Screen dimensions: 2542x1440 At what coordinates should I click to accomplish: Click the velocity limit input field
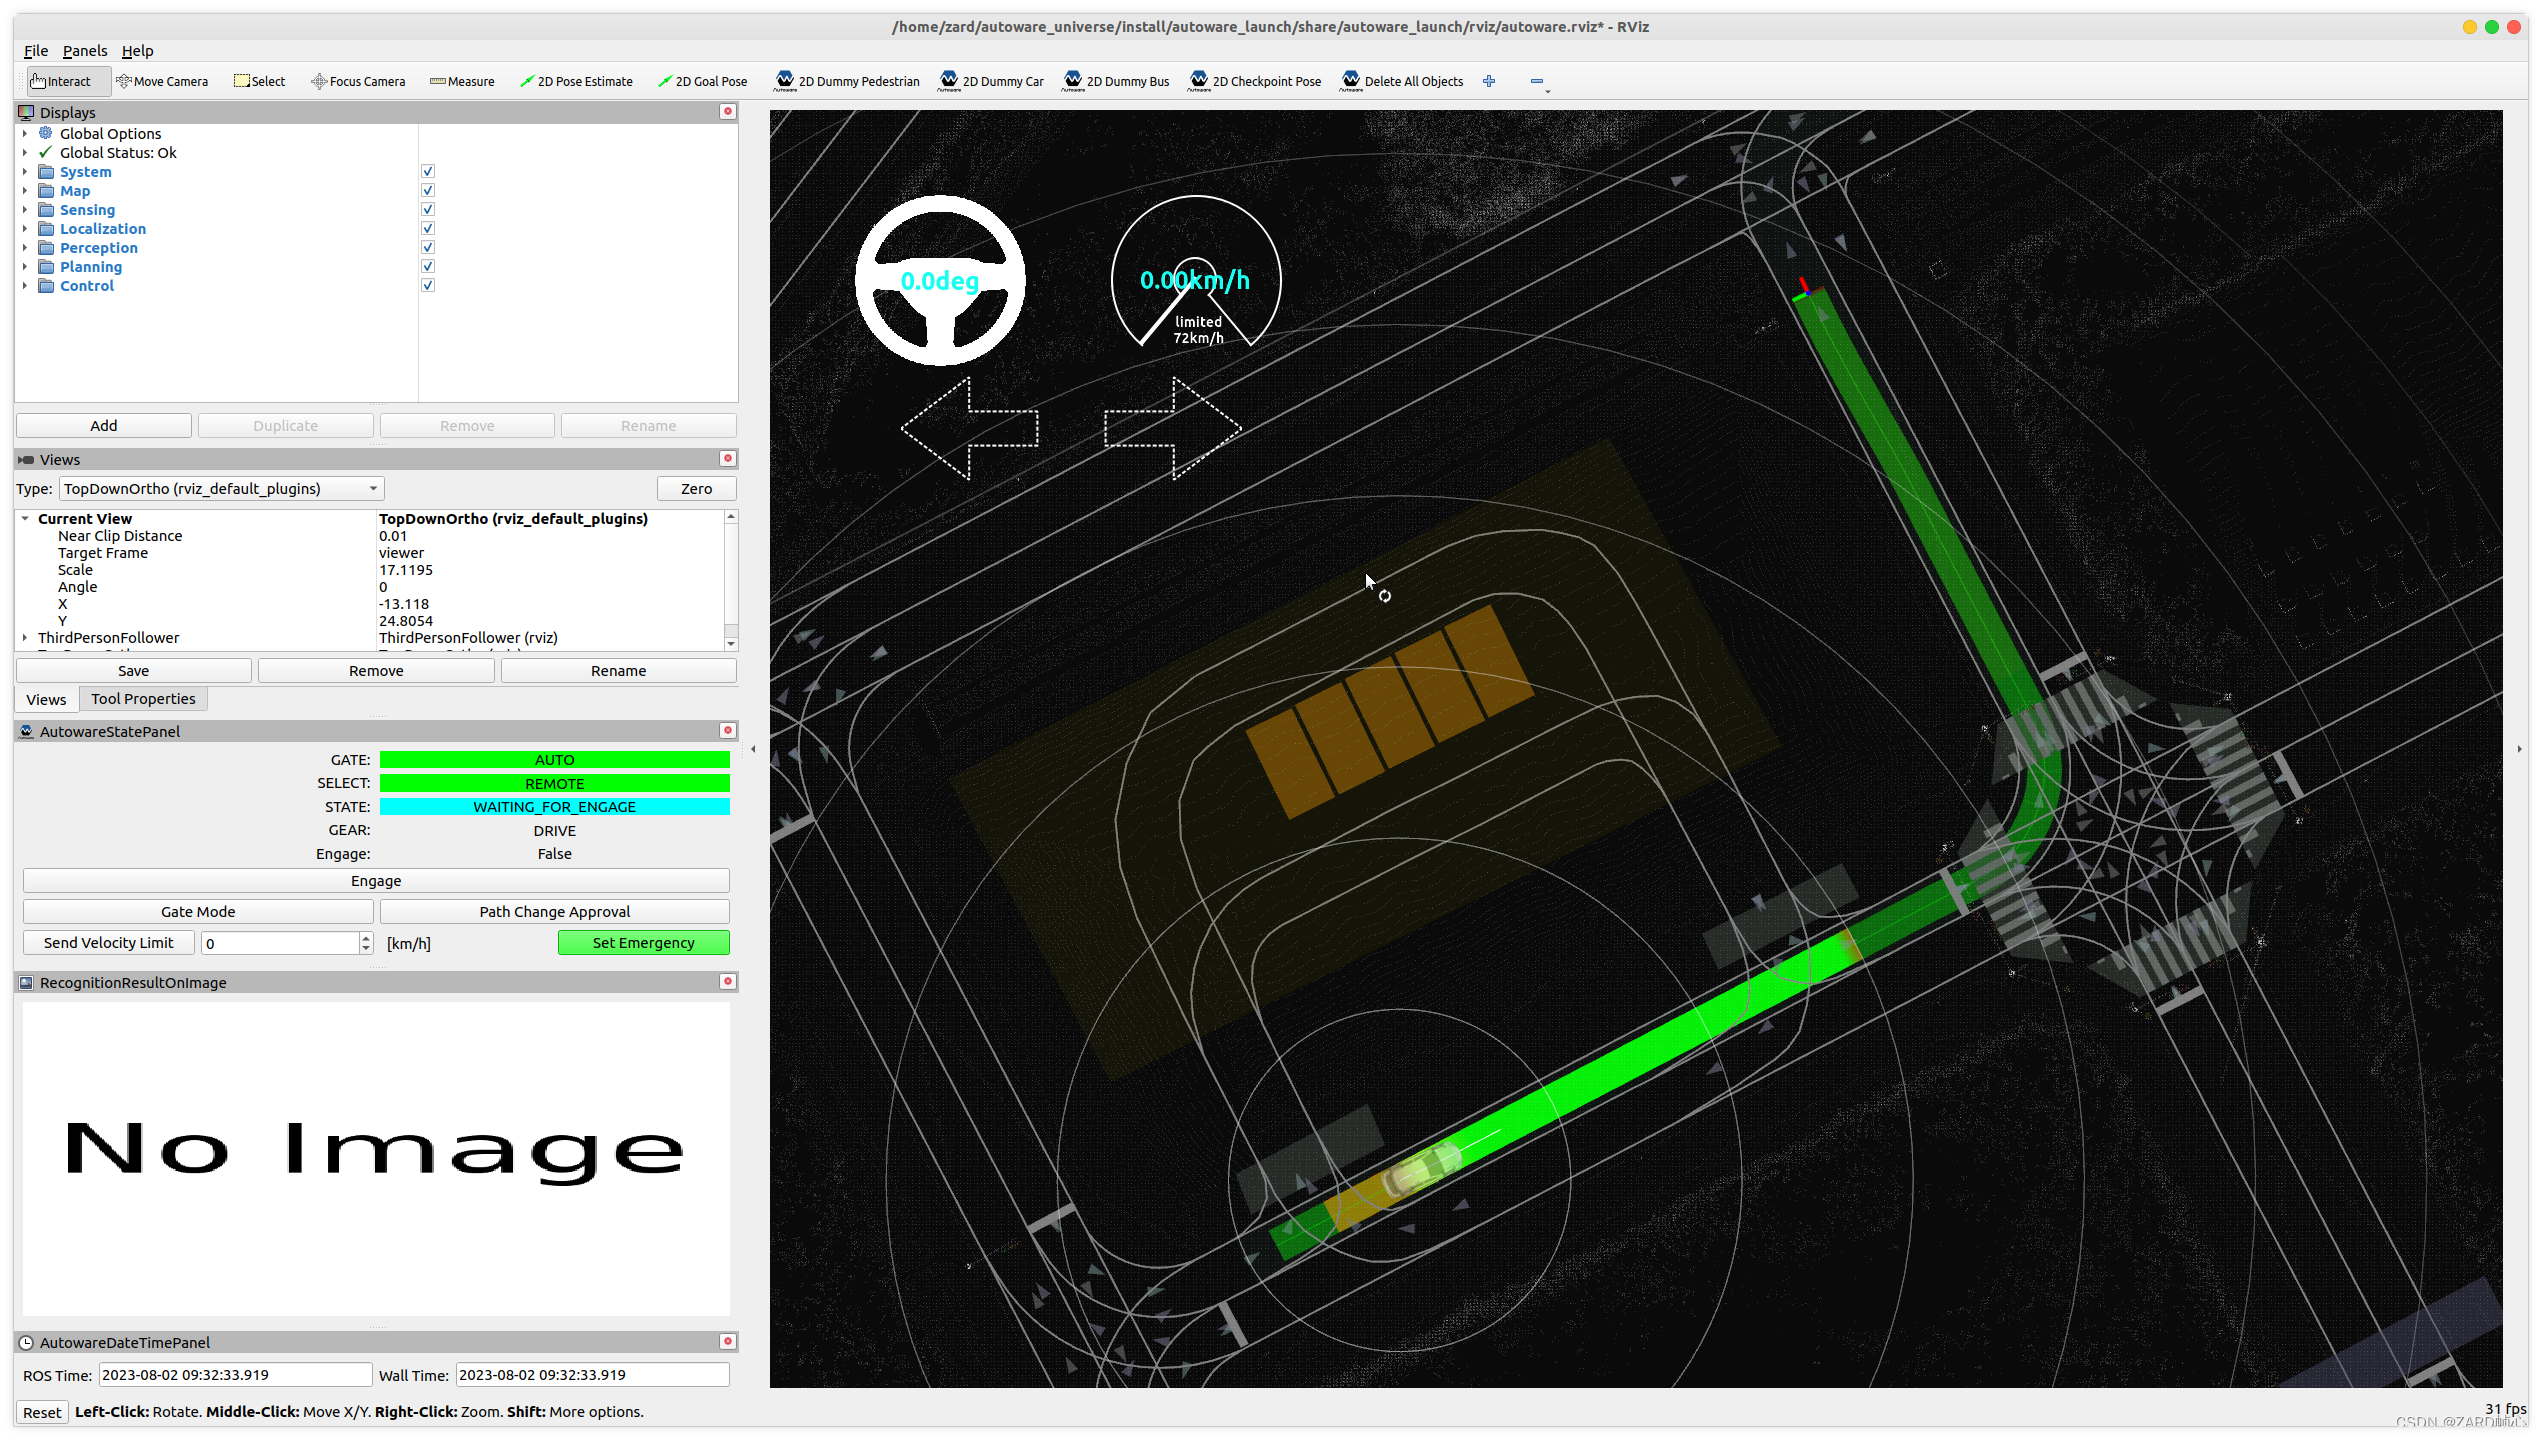coord(280,942)
